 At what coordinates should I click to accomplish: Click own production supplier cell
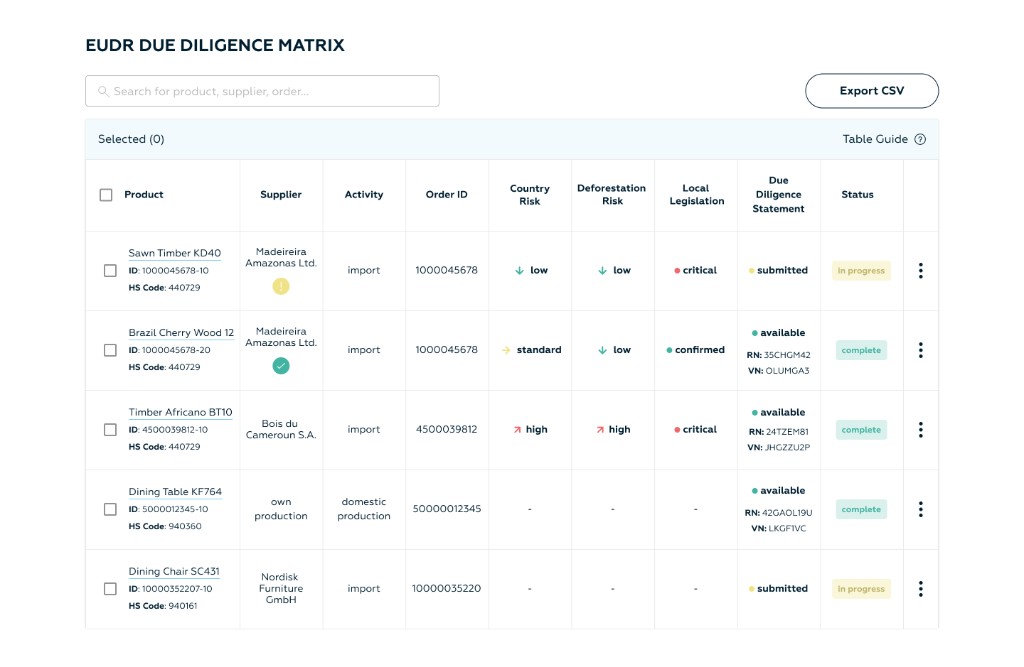click(281, 509)
